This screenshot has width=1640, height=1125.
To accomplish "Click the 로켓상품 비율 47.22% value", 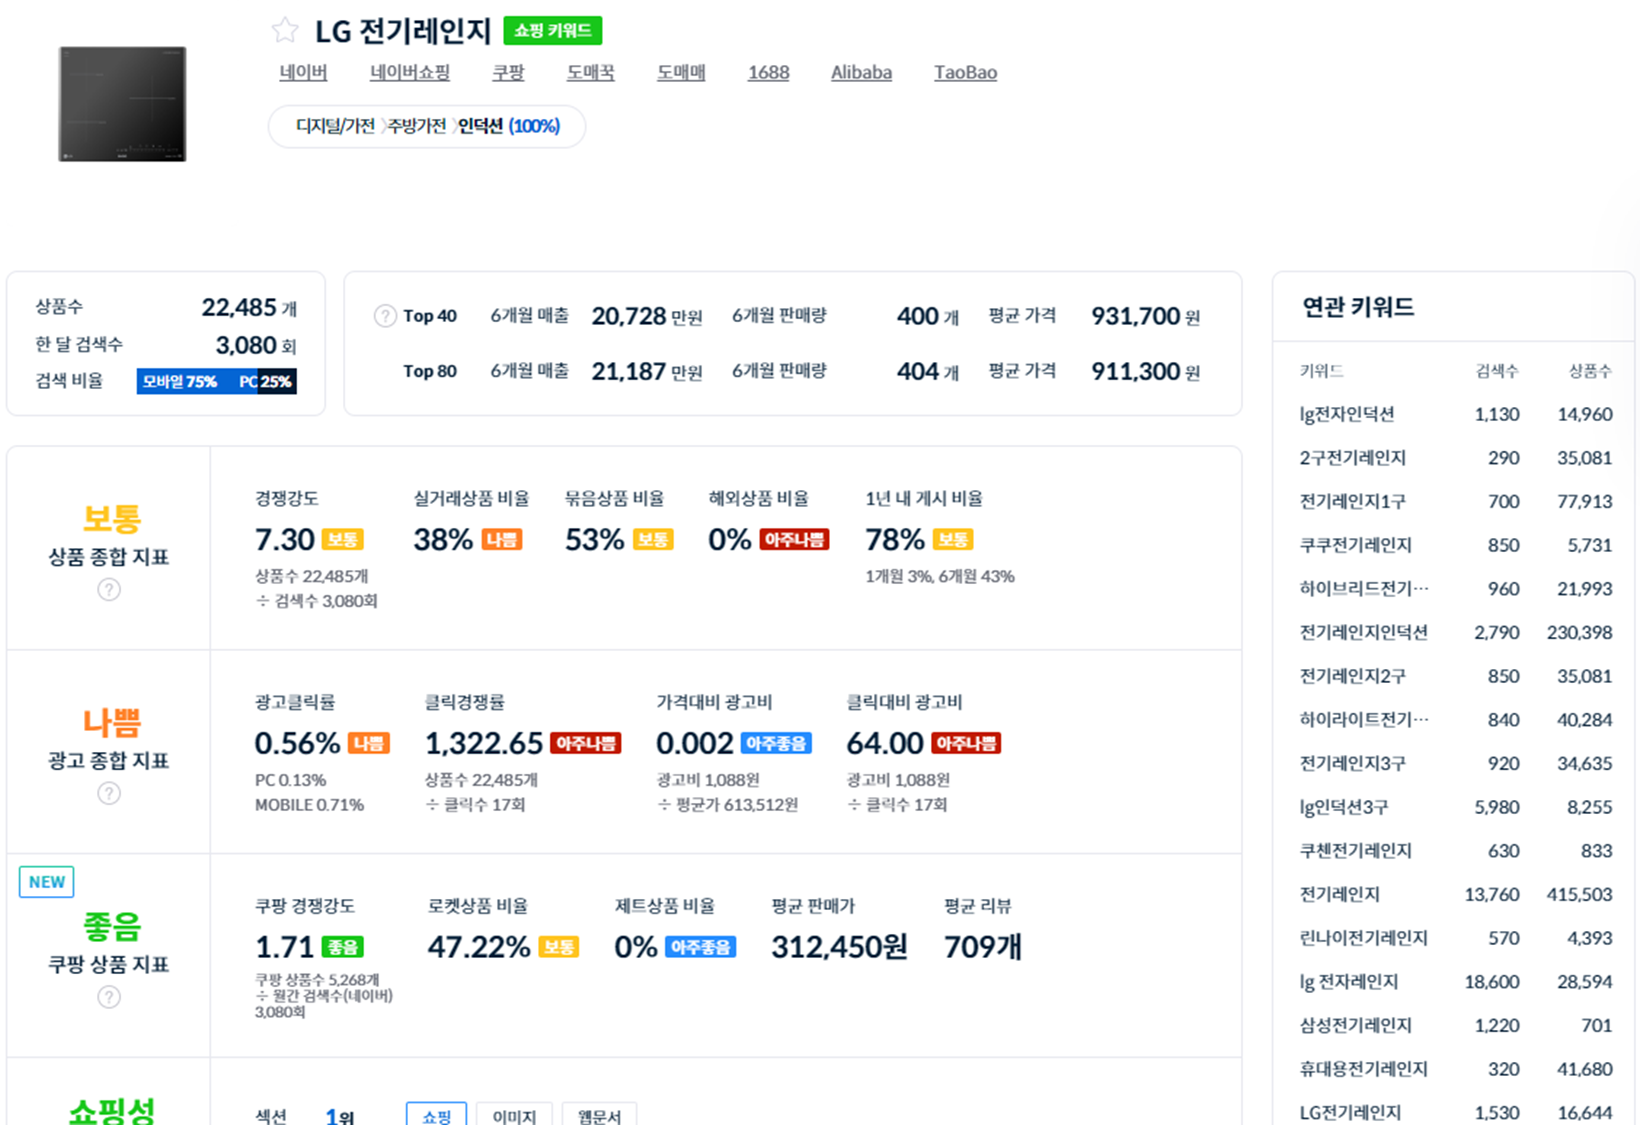I will [x=479, y=947].
